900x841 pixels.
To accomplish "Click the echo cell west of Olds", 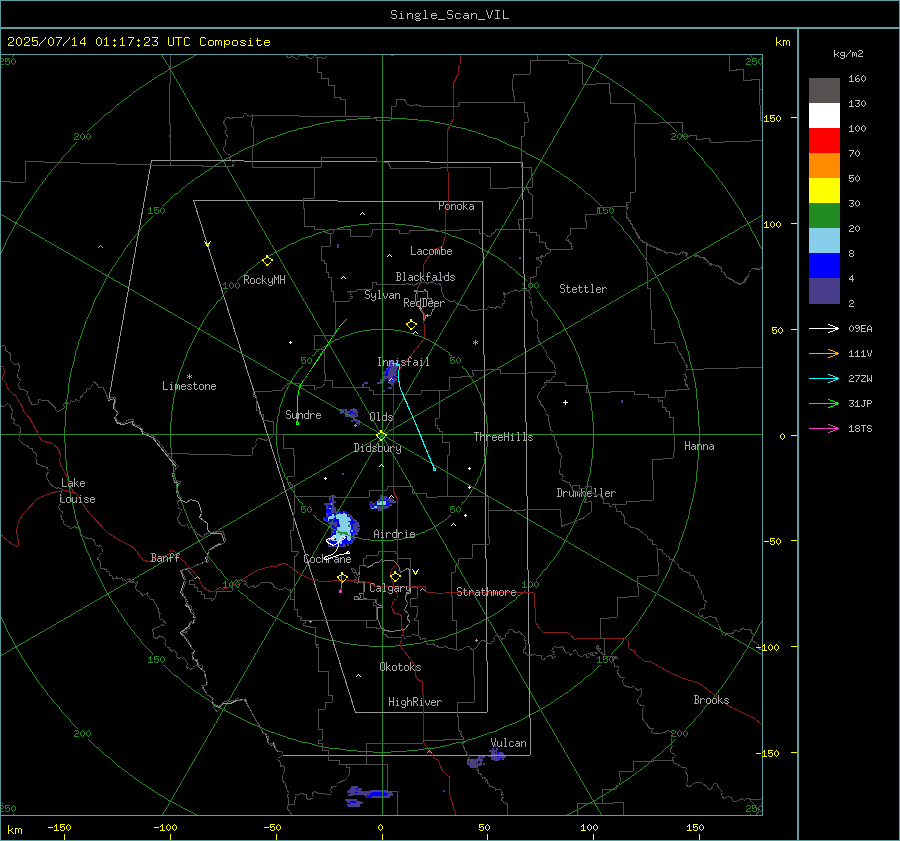I will point(350,414).
